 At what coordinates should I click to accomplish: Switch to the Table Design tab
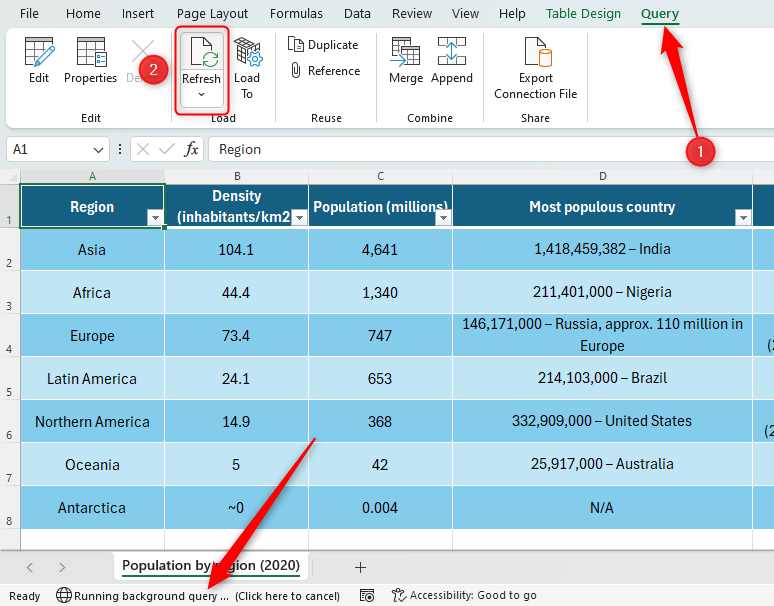pos(583,14)
